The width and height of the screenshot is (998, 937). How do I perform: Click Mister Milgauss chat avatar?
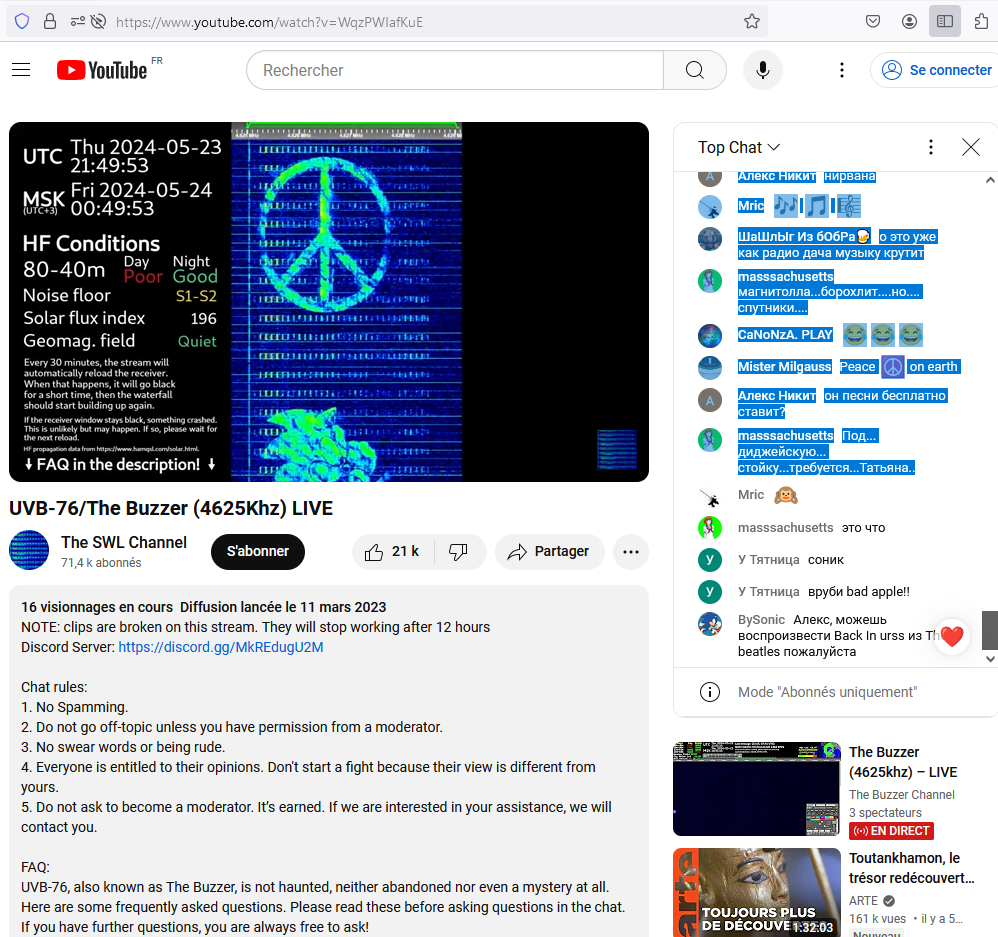point(710,367)
